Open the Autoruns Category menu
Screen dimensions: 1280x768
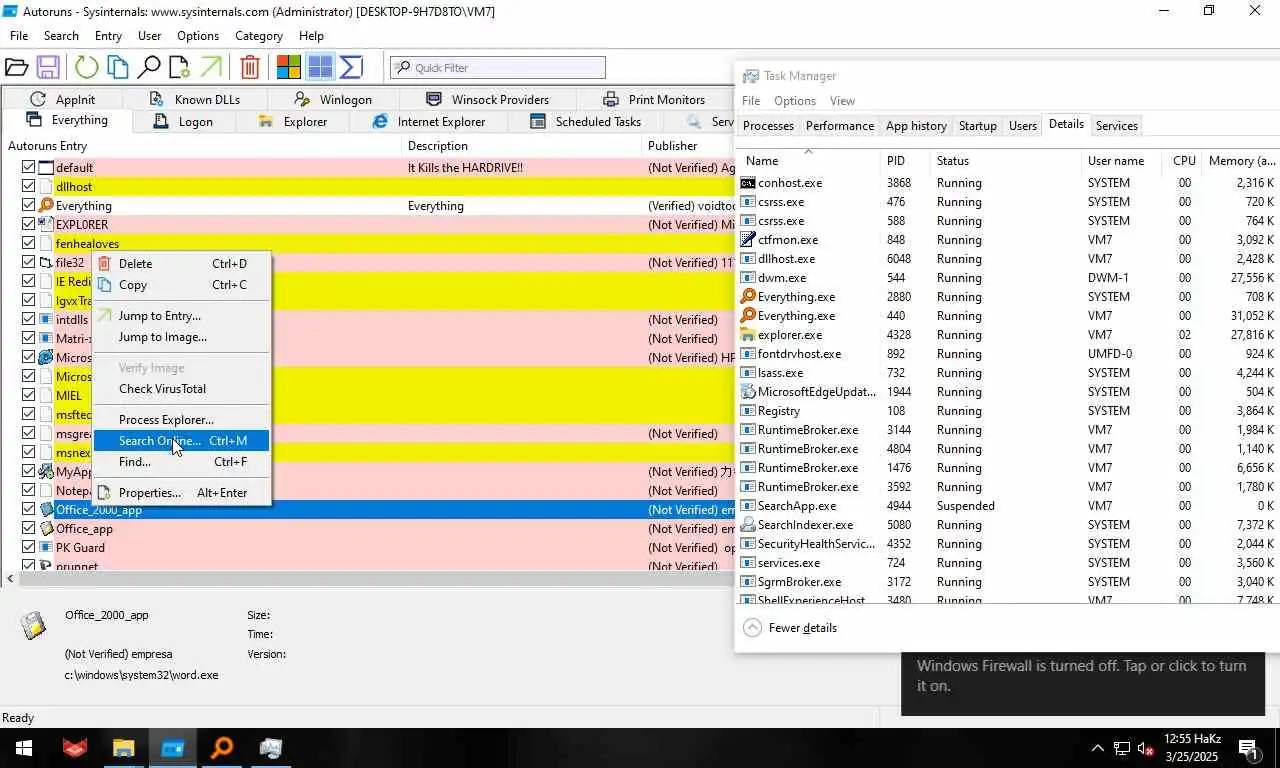coord(259,36)
